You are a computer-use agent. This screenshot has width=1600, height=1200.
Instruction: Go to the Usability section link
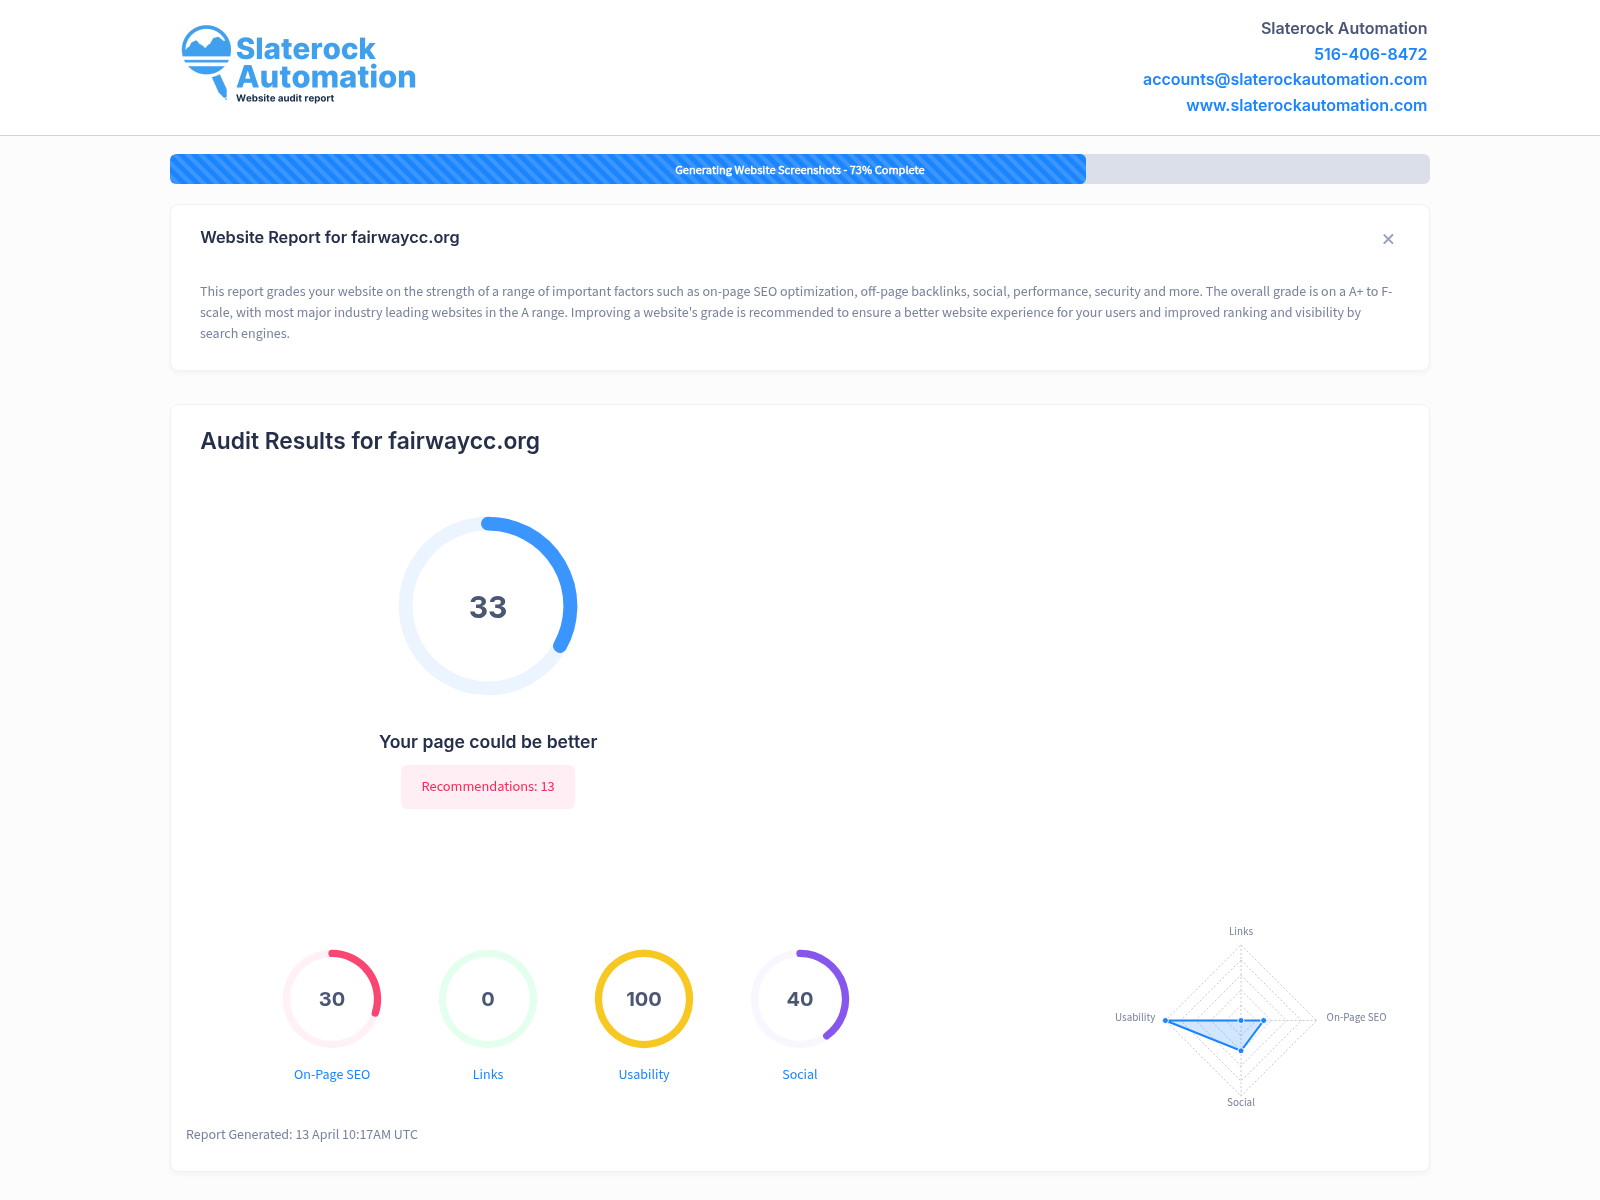644,1074
